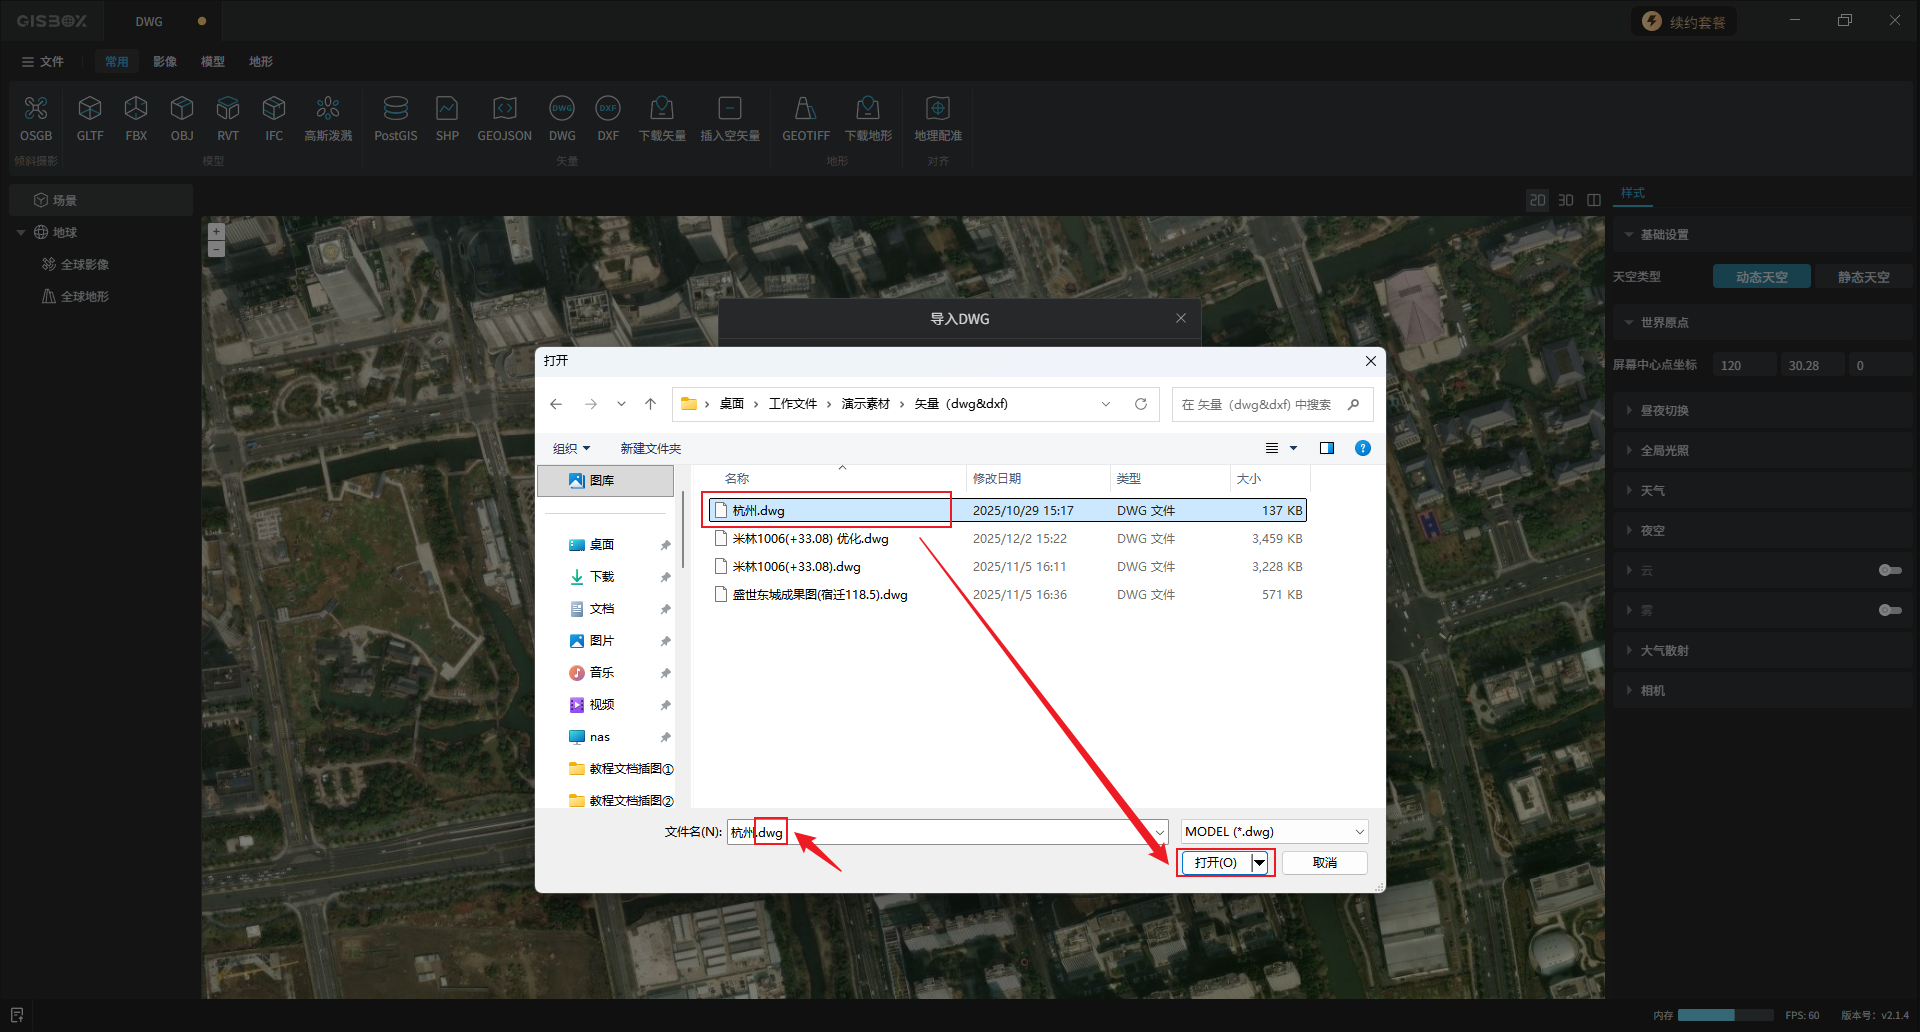Open the file dialog help icon
This screenshot has height=1032, width=1920.
(1362, 448)
